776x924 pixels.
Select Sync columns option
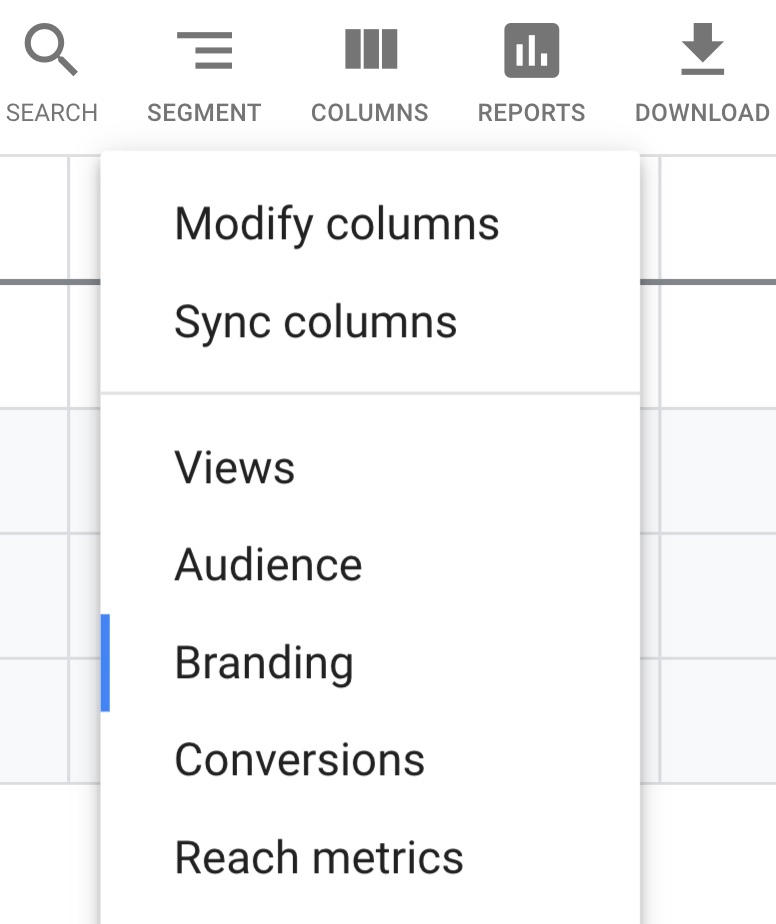point(316,322)
